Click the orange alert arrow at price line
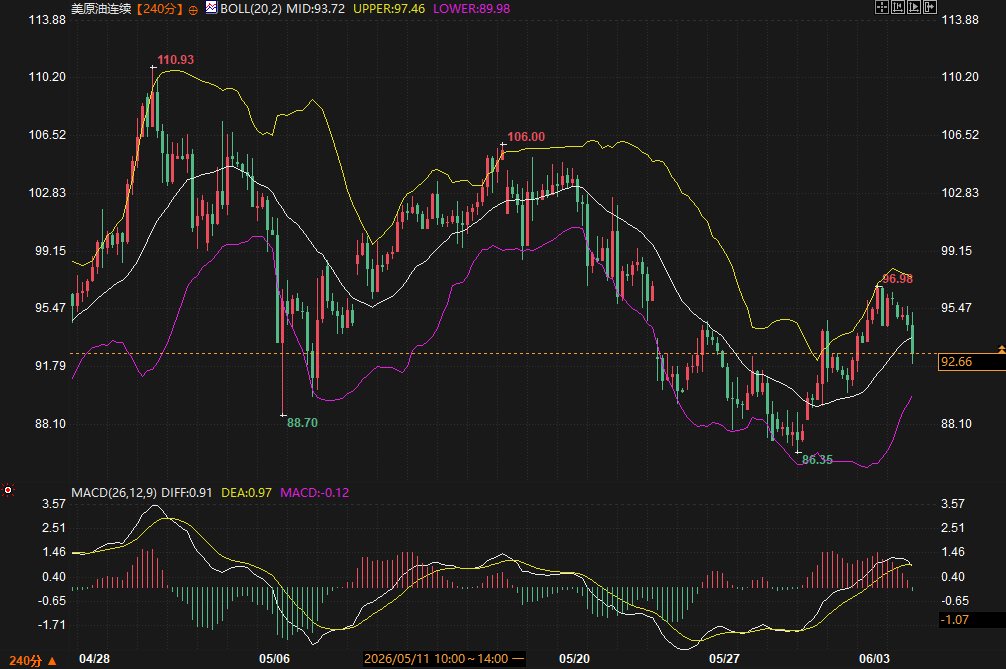Screen dimensions: 1006x669 [1001, 349]
